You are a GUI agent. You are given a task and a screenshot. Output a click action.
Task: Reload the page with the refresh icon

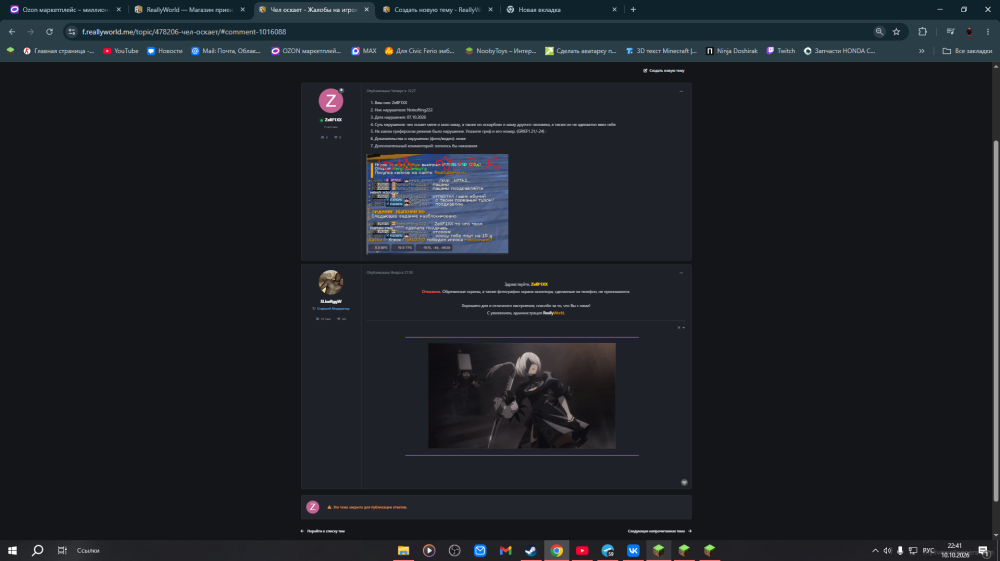coord(49,31)
